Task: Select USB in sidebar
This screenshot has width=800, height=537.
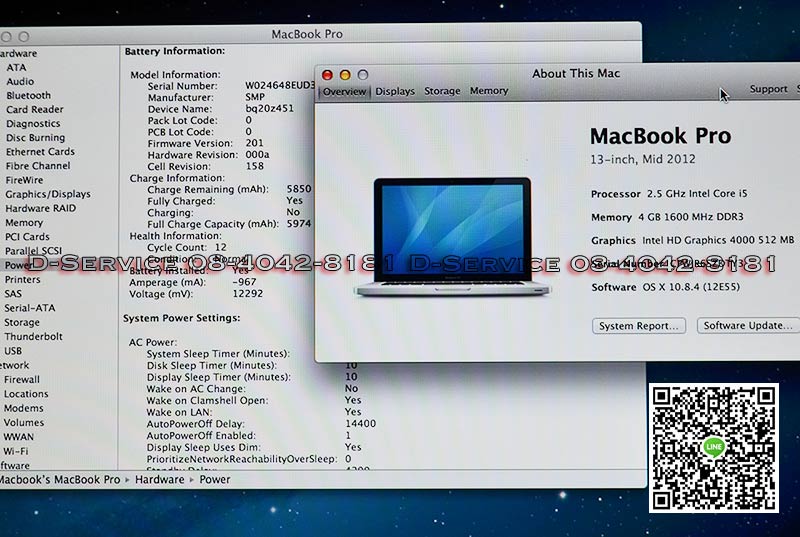Action: [x=13, y=351]
